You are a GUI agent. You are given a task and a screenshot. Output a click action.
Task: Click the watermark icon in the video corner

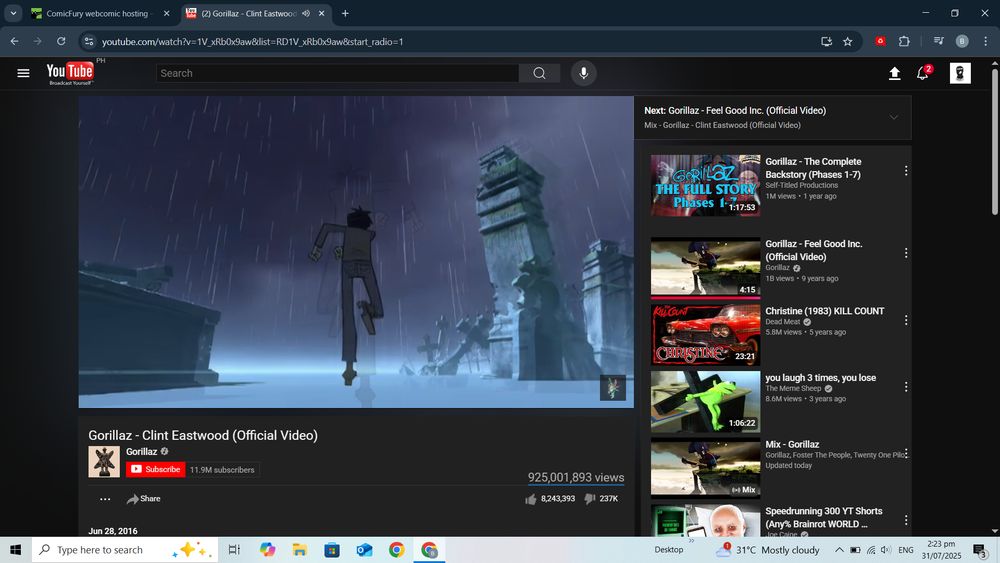pos(613,388)
